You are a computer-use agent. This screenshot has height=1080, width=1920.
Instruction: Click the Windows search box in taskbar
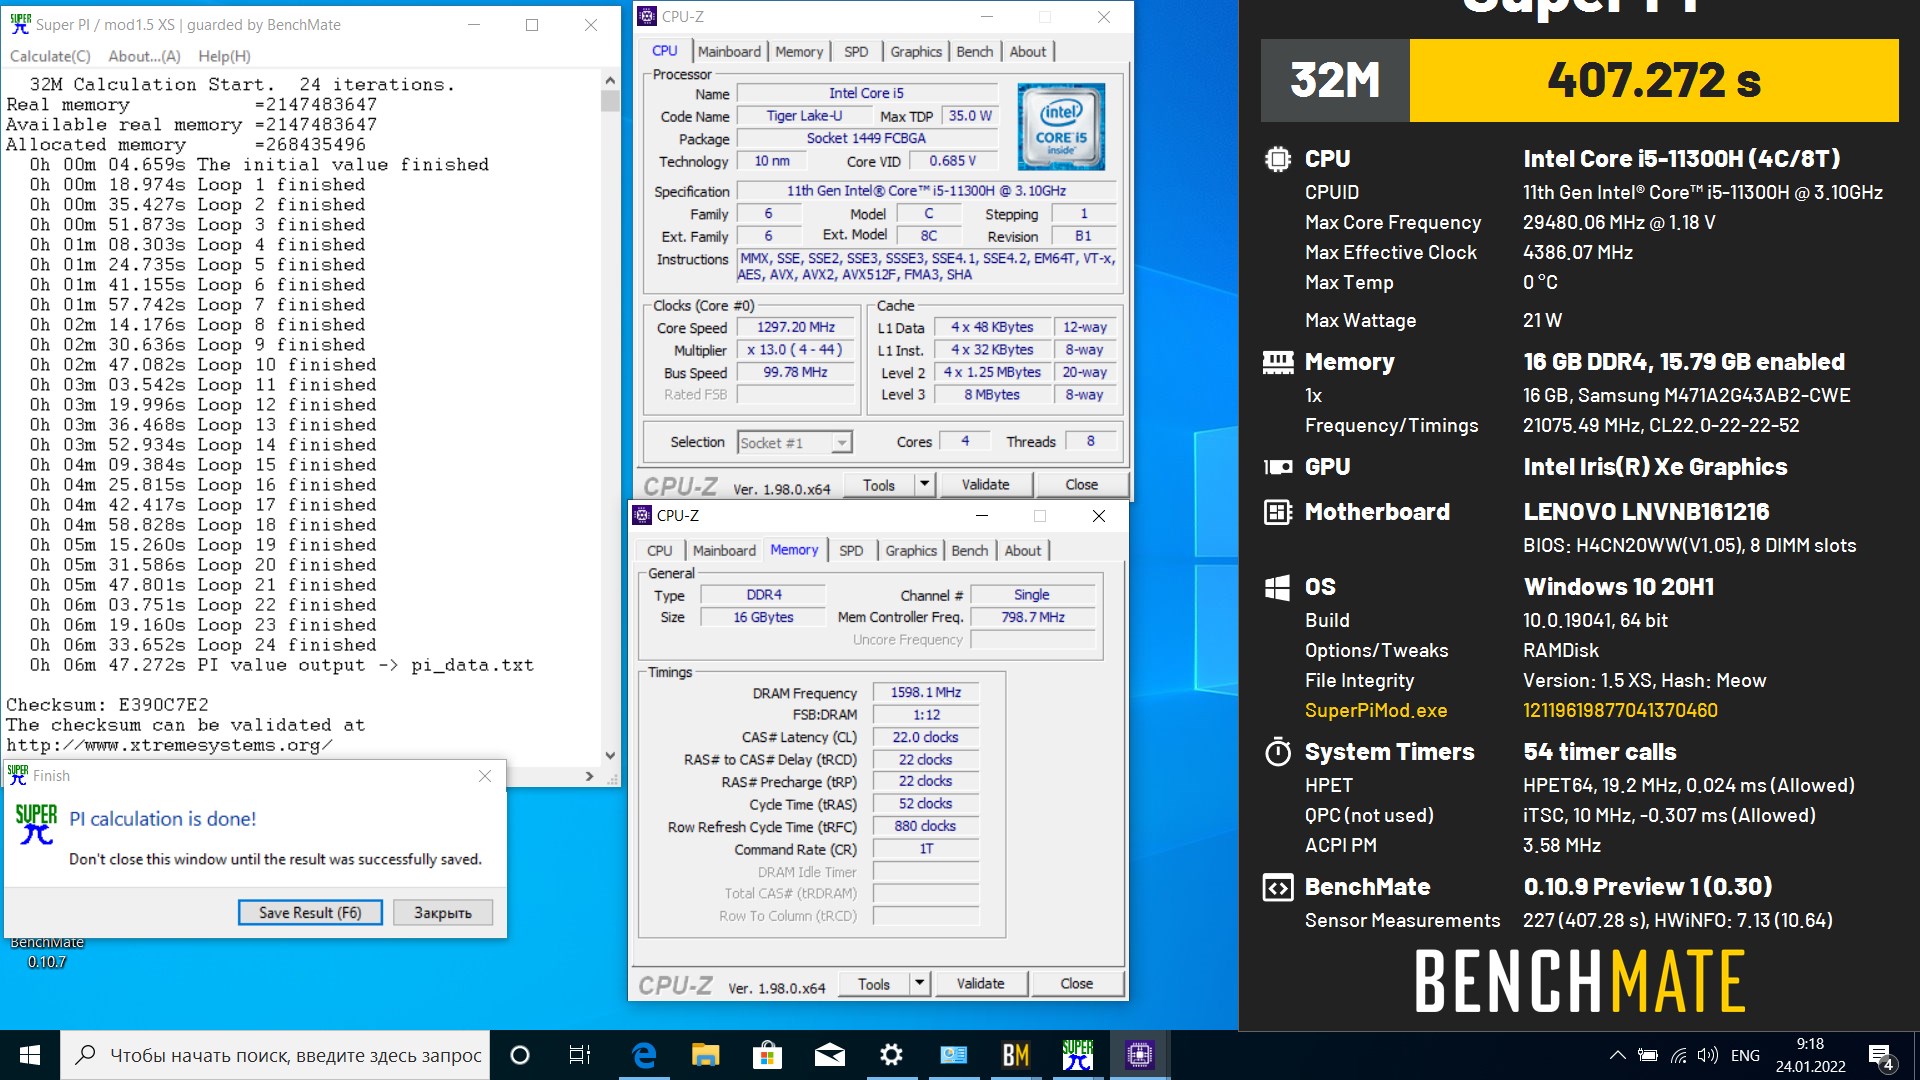click(x=277, y=1055)
